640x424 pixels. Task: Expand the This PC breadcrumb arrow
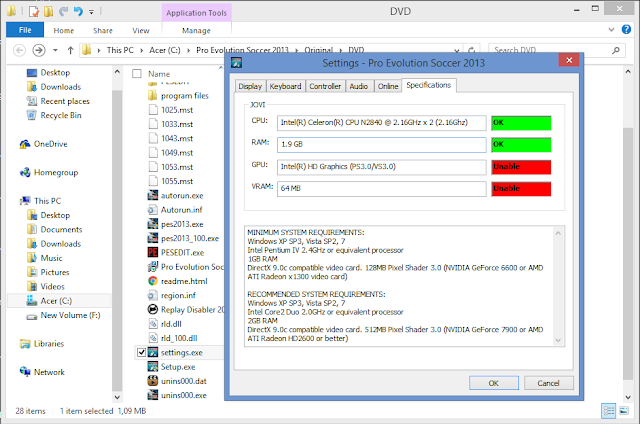pyautogui.click(x=141, y=50)
